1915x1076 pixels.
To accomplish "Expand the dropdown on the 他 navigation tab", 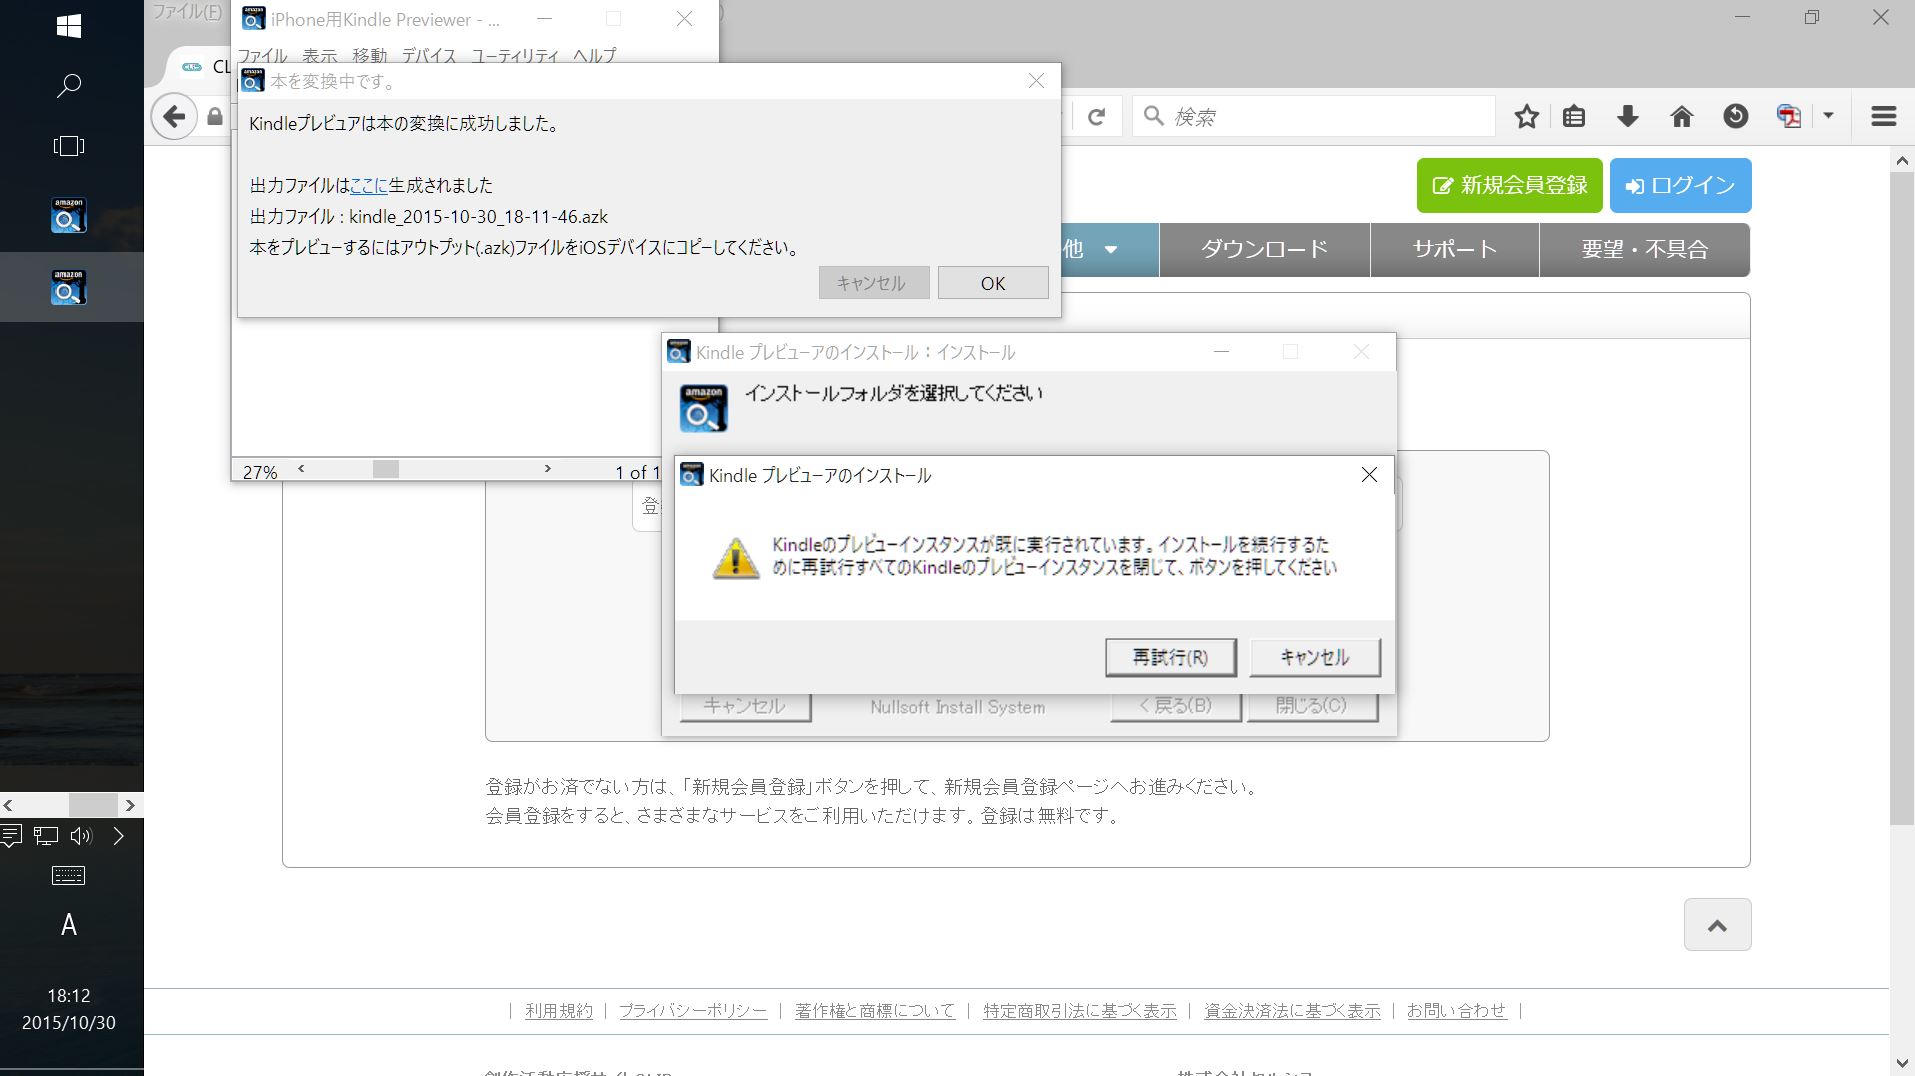I will tap(1110, 250).
